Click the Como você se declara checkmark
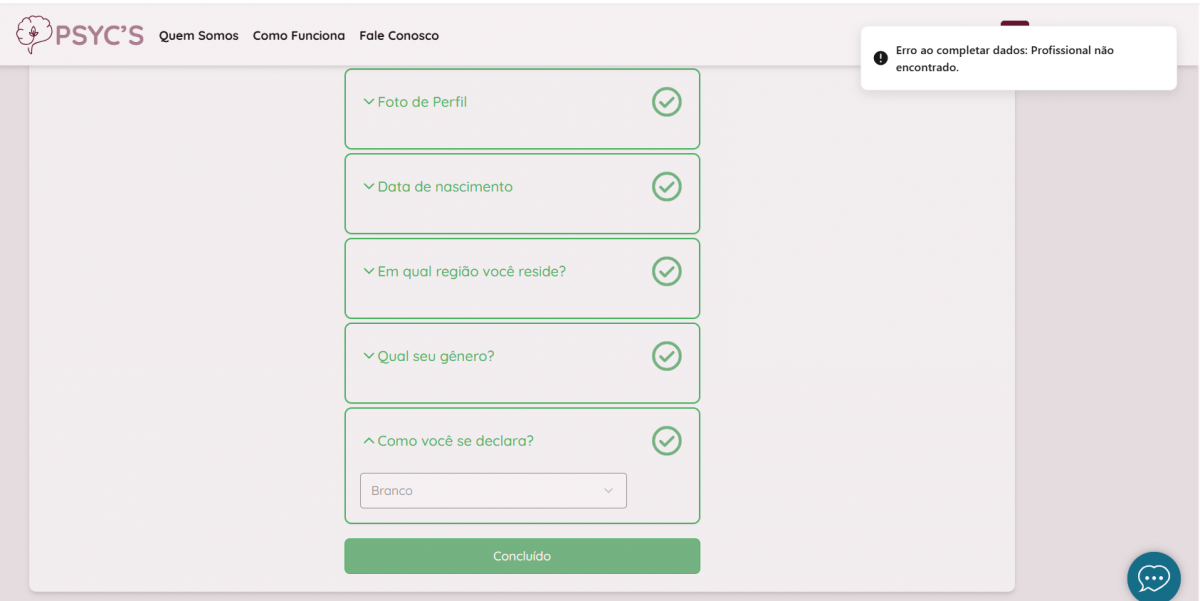The width and height of the screenshot is (1200, 601). 667,441
